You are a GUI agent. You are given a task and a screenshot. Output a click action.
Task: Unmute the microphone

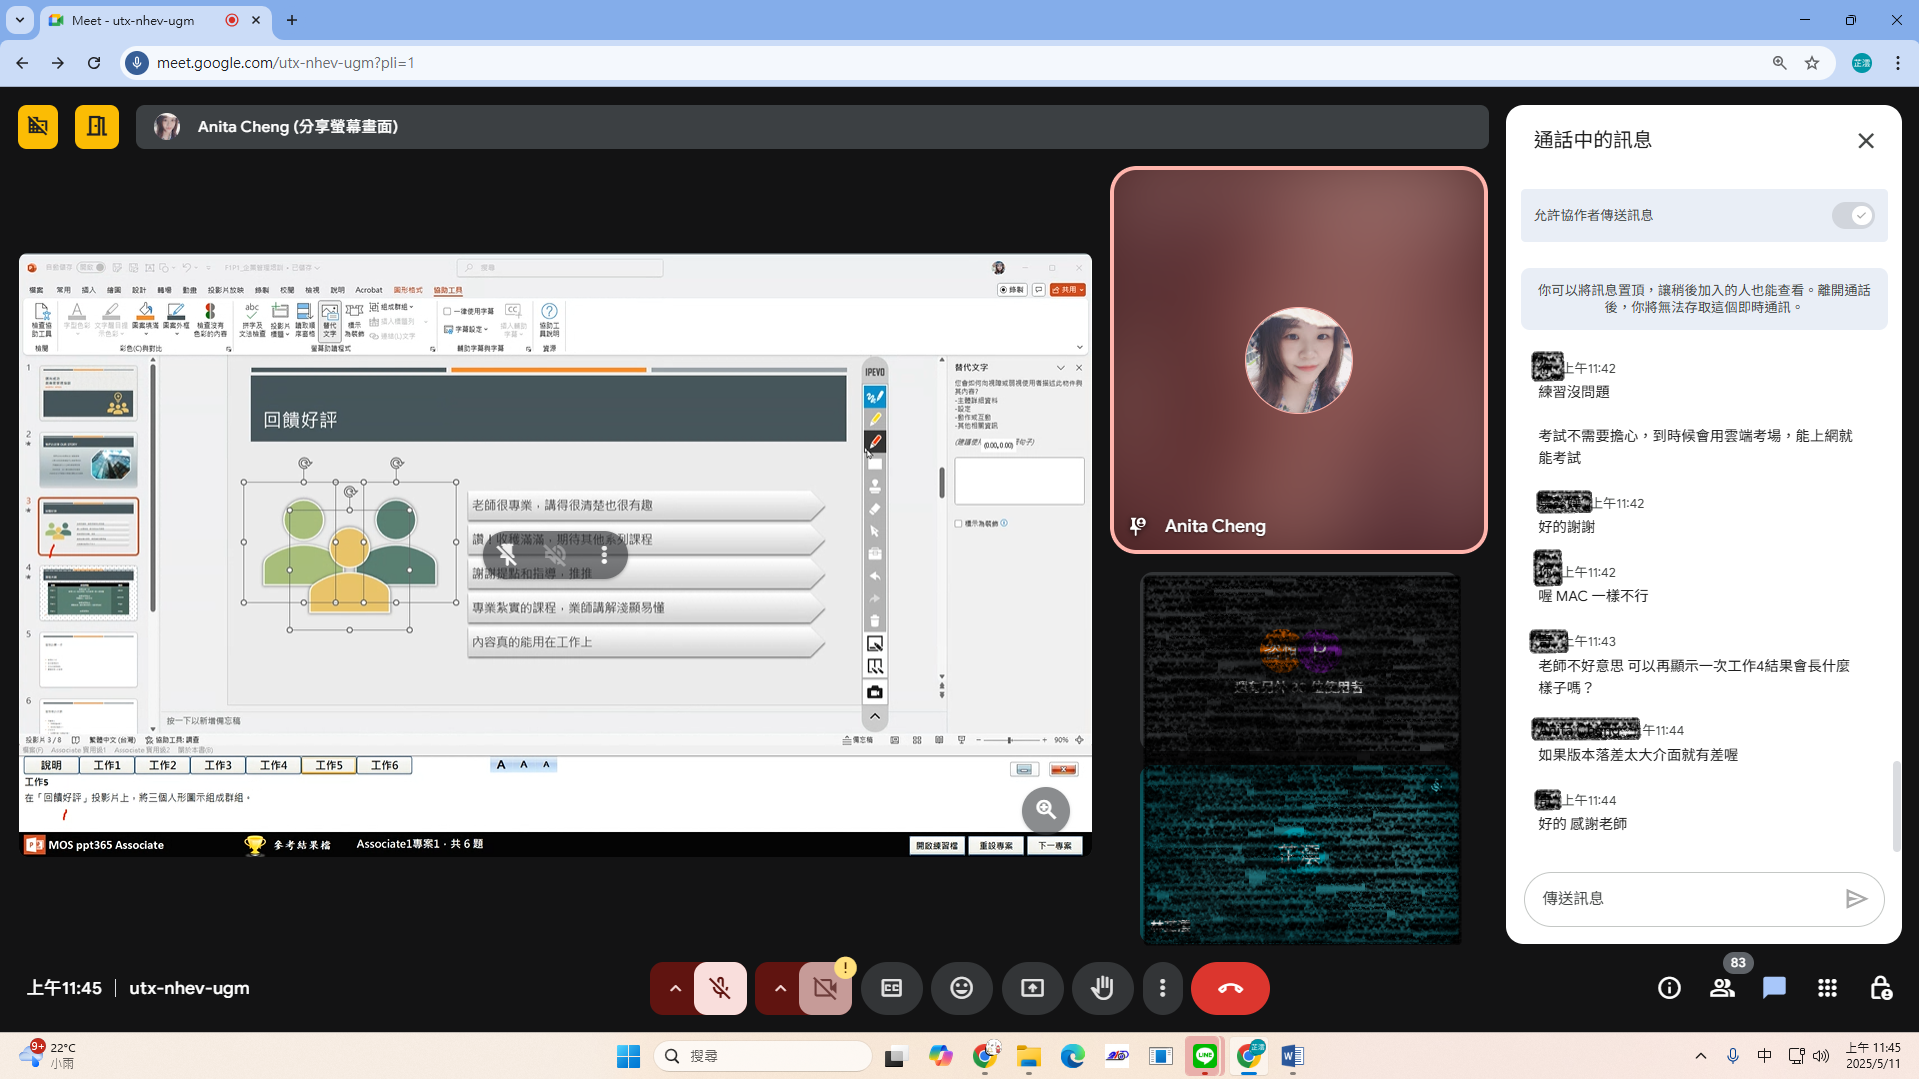pyautogui.click(x=720, y=988)
